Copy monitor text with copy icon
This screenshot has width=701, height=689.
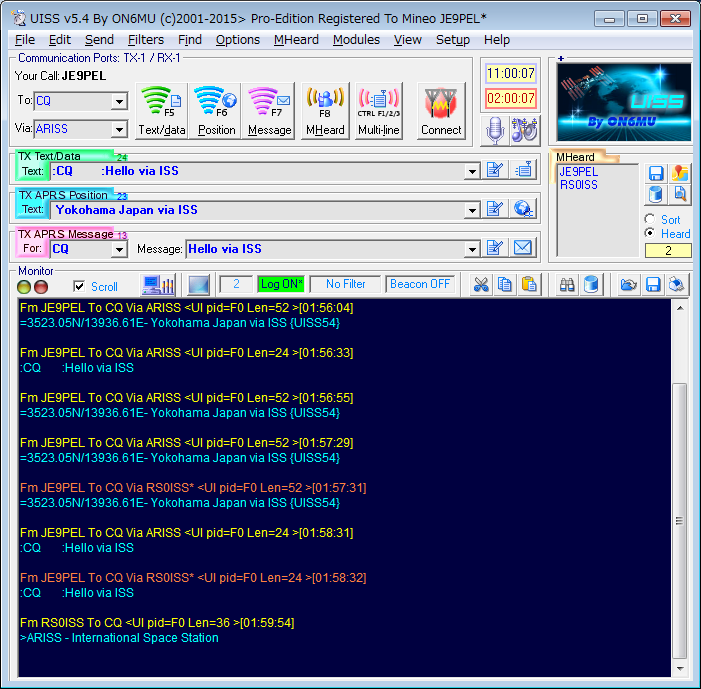(x=505, y=284)
